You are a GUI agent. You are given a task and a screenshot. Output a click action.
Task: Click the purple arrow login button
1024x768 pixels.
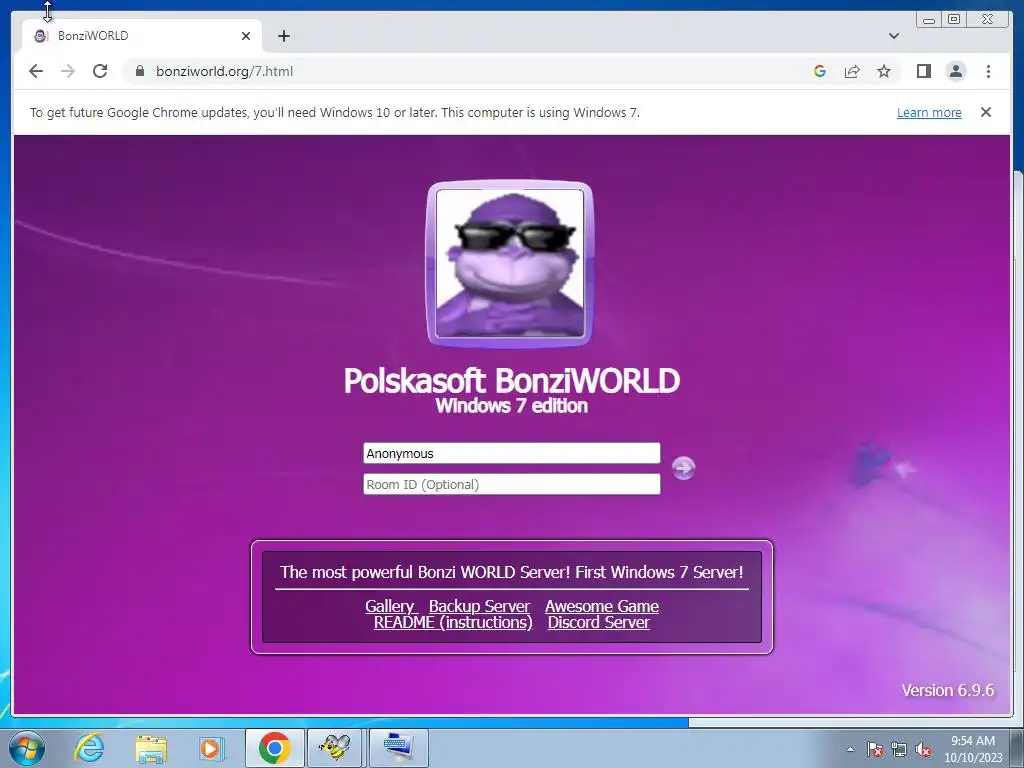pos(683,468)
